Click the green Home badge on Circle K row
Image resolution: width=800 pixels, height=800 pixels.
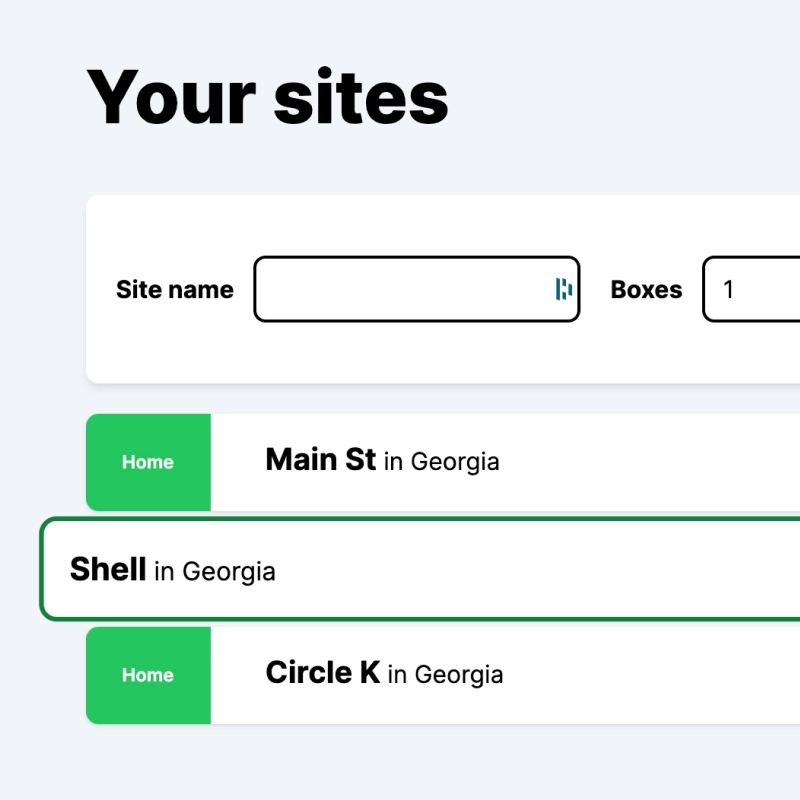coord(148,675)
